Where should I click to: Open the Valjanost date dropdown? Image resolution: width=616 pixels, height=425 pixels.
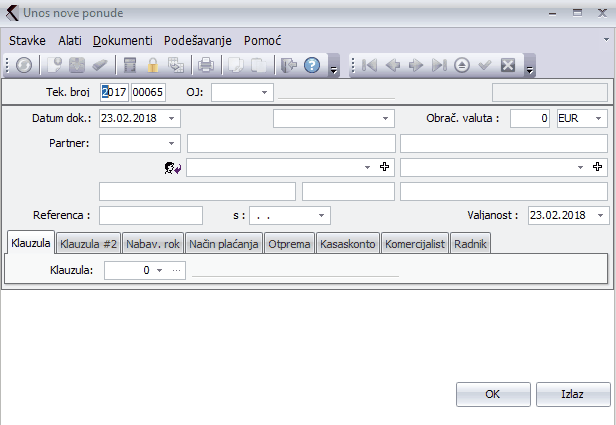click(x=600, y=215)
